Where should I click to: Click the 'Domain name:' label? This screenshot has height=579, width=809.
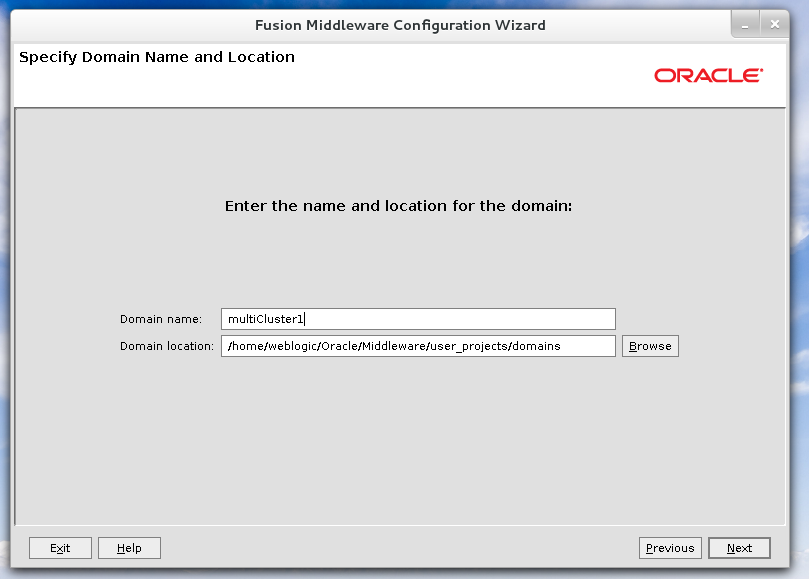click(x=161, y=319)
